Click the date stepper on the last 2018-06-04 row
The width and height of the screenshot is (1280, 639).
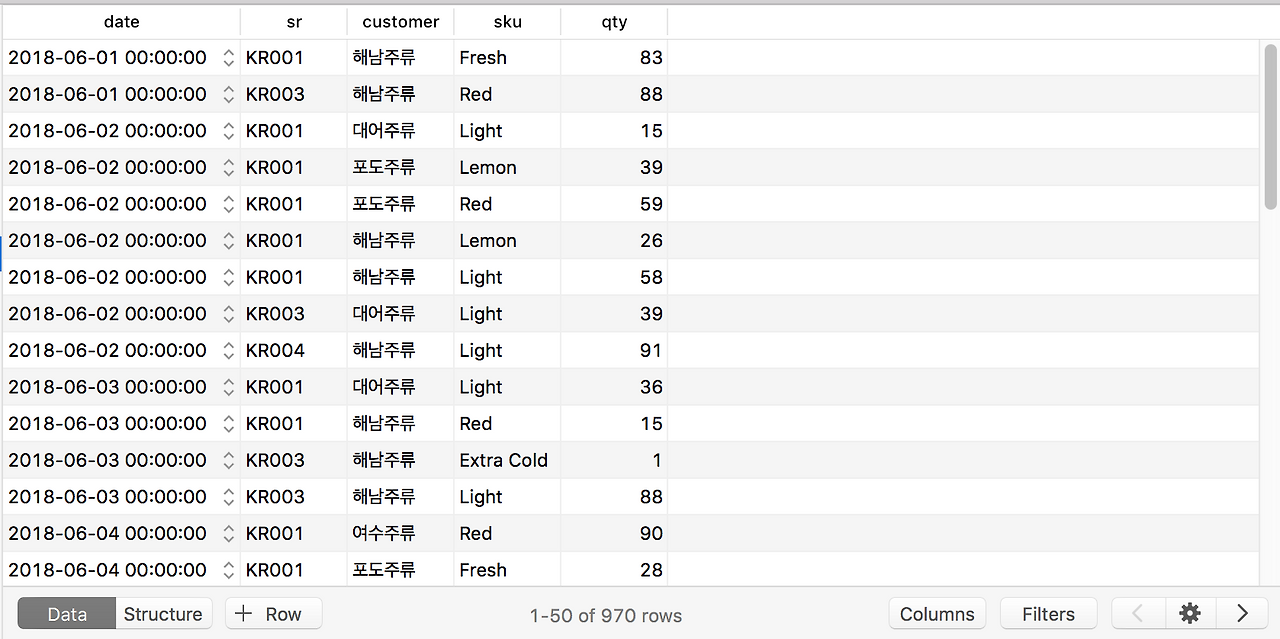[228, 569]
